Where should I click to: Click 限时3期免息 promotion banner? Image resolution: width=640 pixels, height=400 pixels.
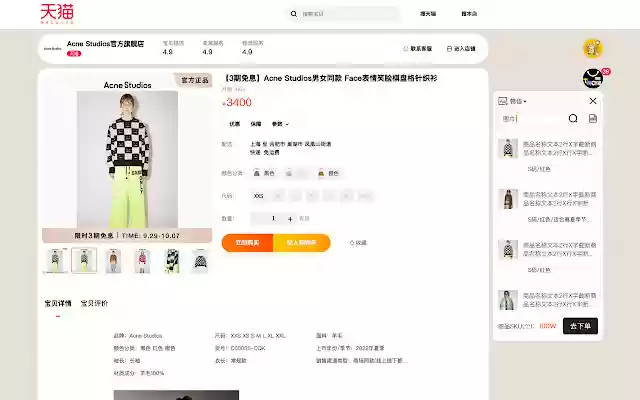pyautogui.click(x=127, y=236)
